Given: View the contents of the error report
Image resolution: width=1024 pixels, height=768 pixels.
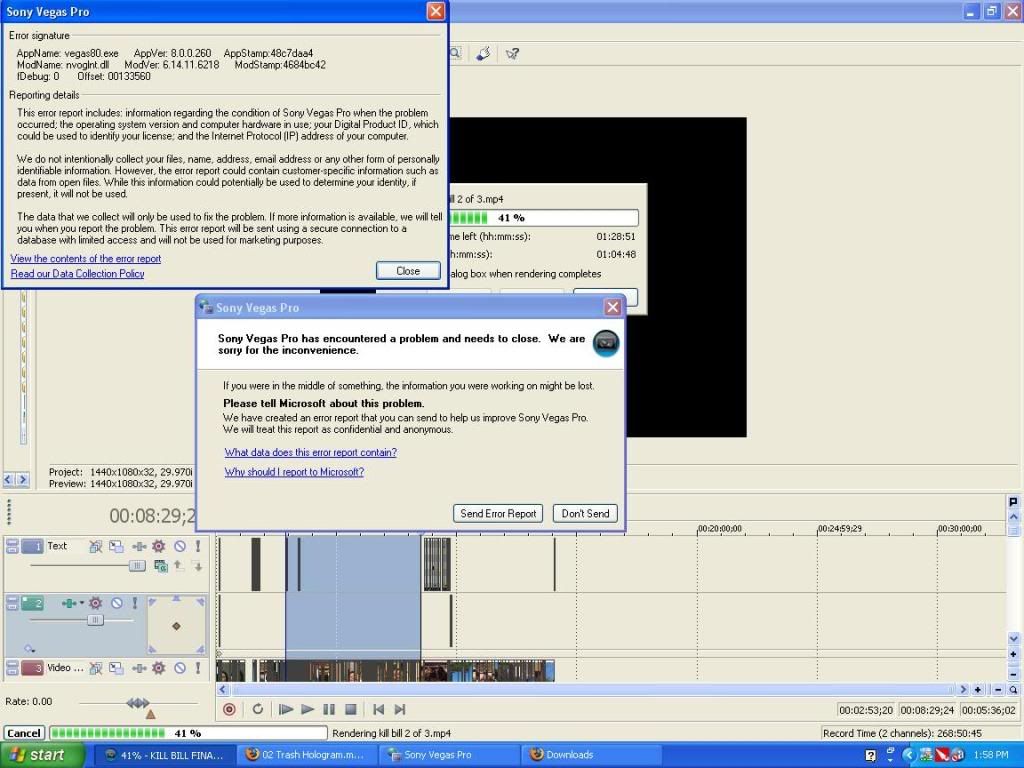Looking at the screenshot, I should [x=86, y=259].
